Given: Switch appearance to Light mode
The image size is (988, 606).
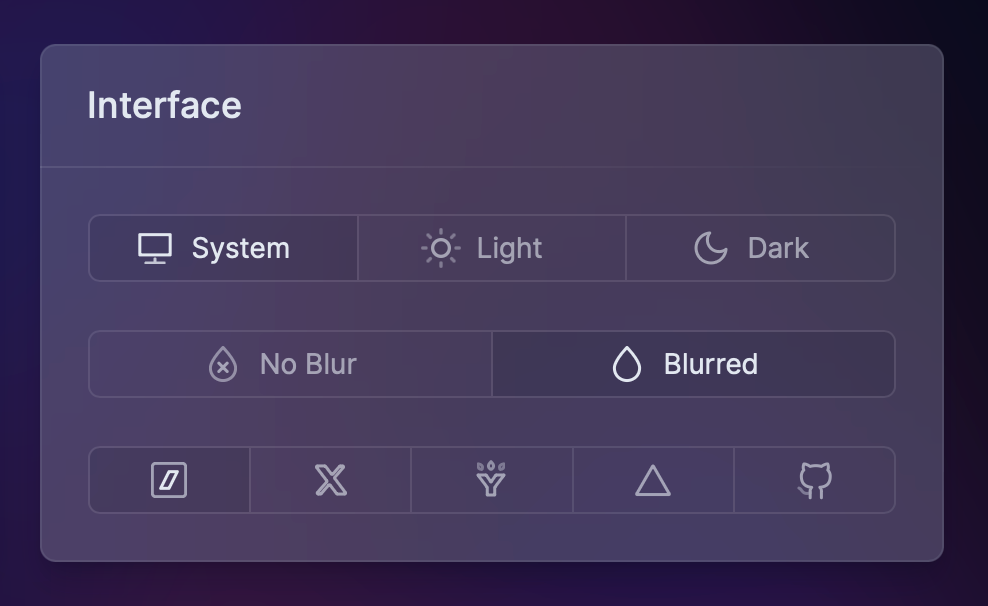Looking at the screenshot, I should point(492,249).
